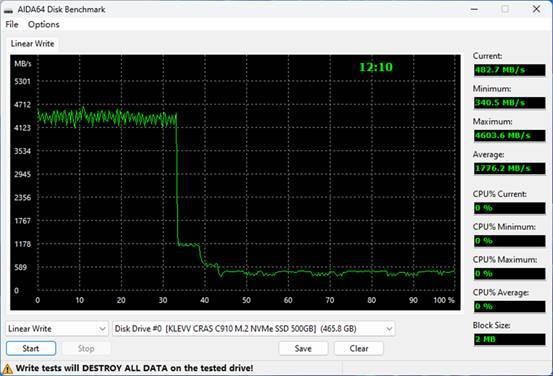Maximize the benchmark window
The width and height of the screenshot is (553, 376).
505,10
